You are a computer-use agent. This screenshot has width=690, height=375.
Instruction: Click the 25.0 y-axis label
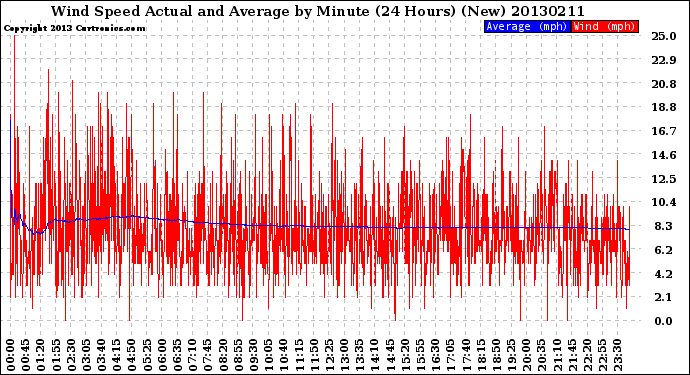click(664, 36)
